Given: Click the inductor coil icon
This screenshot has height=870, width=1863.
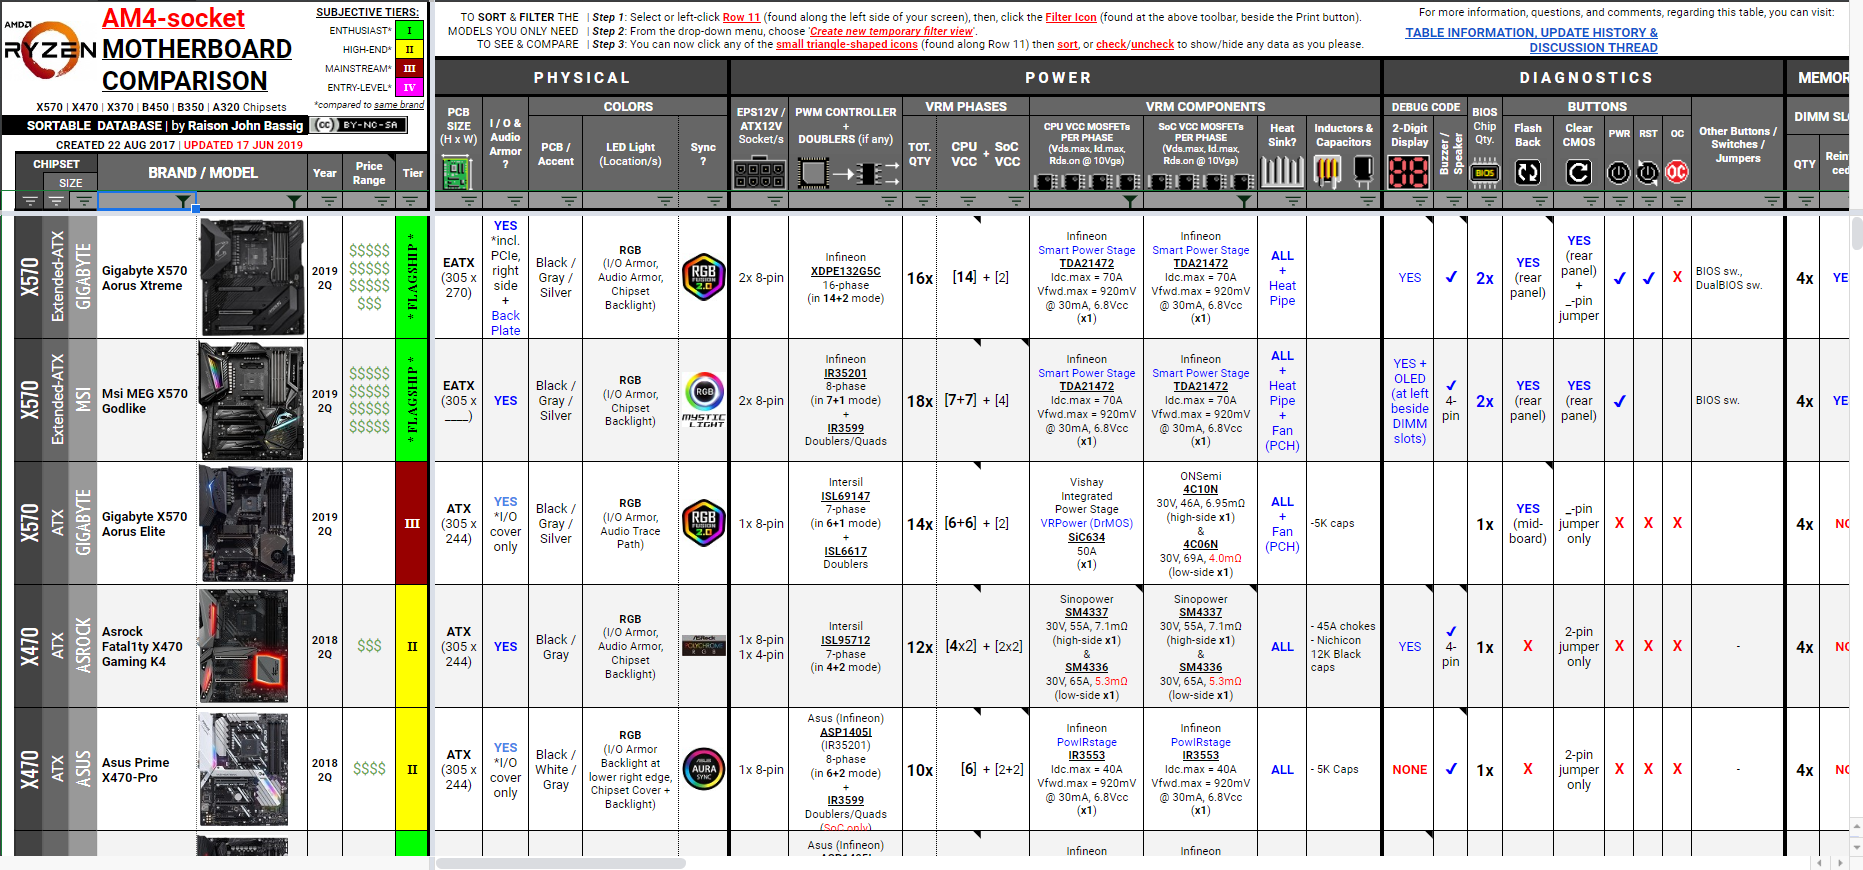Looking at the screenshot, I should click(1327, 172).
